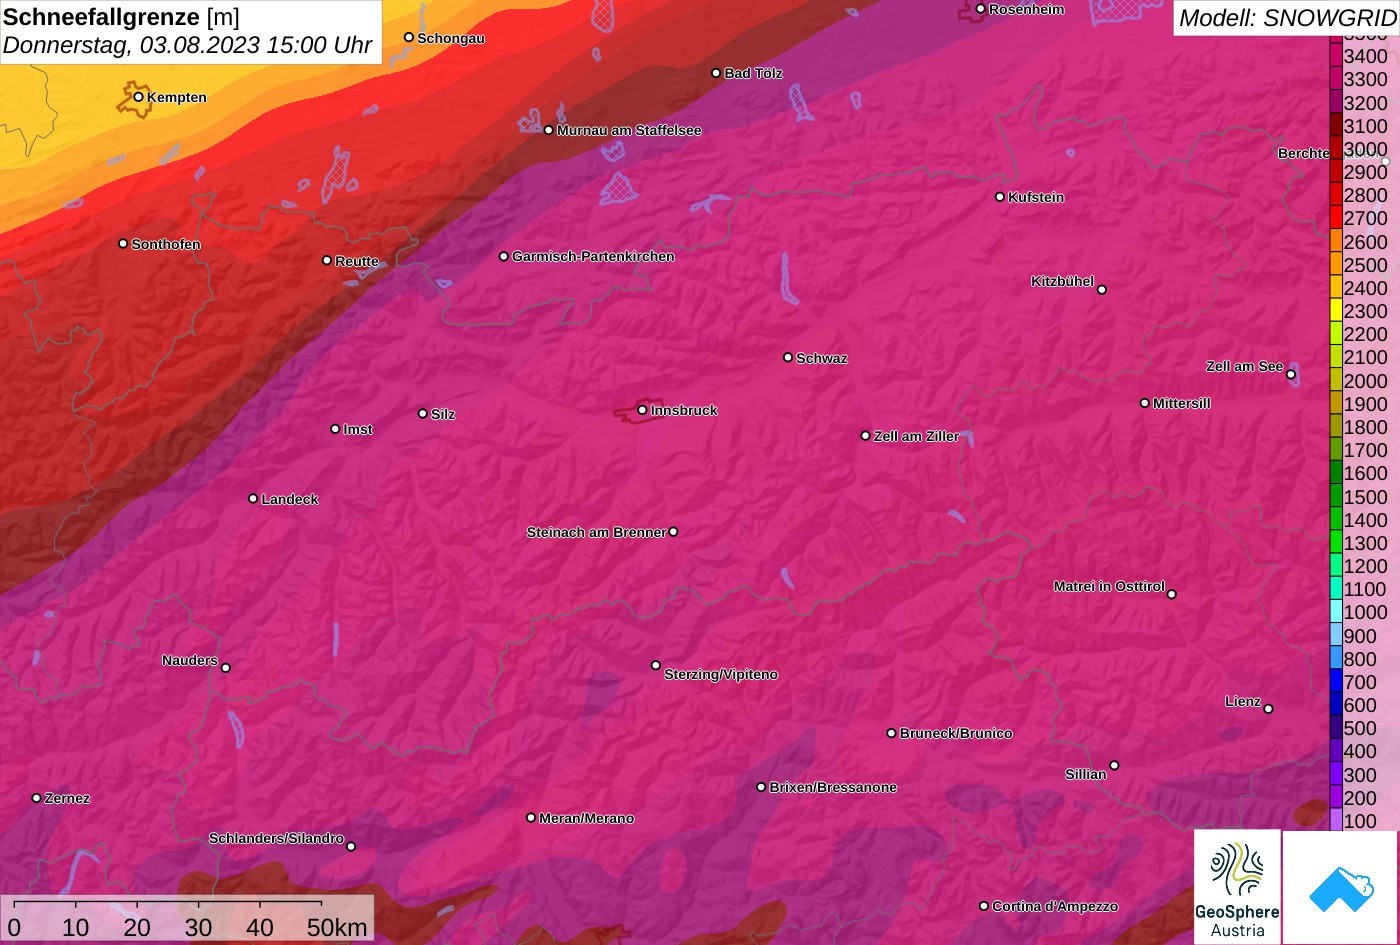Click the Sillian location dot
This screenshot has height=945, width=1400.
[1114, 766]
